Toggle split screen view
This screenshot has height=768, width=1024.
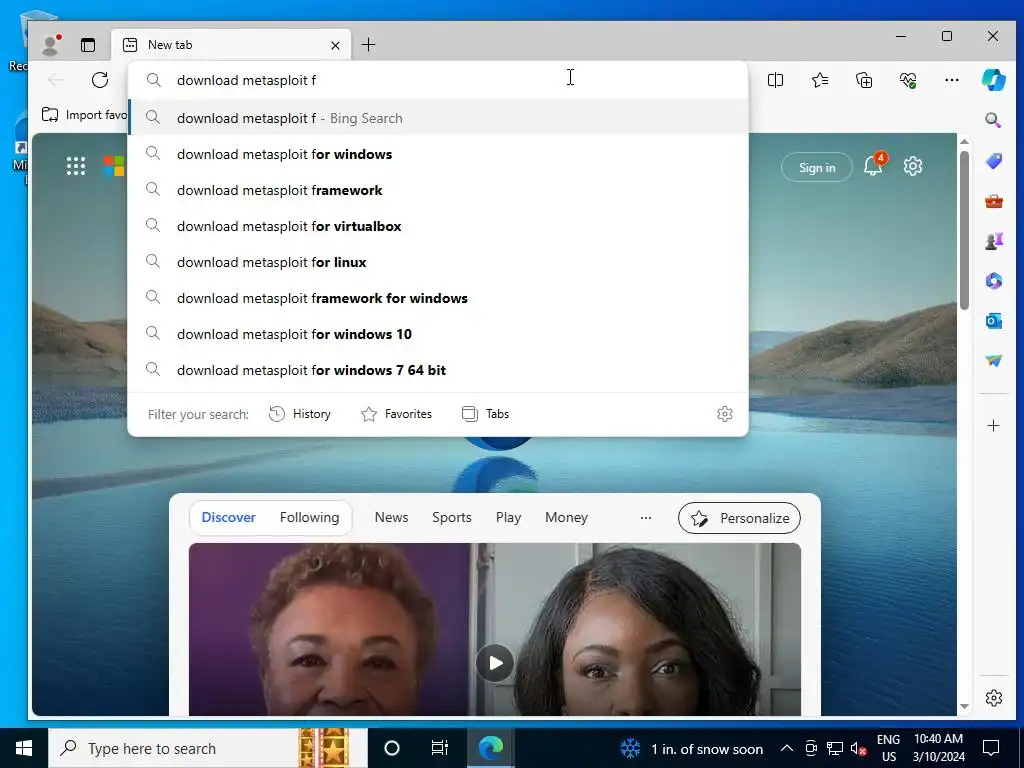pyautogui.click(x=775, y=80)
